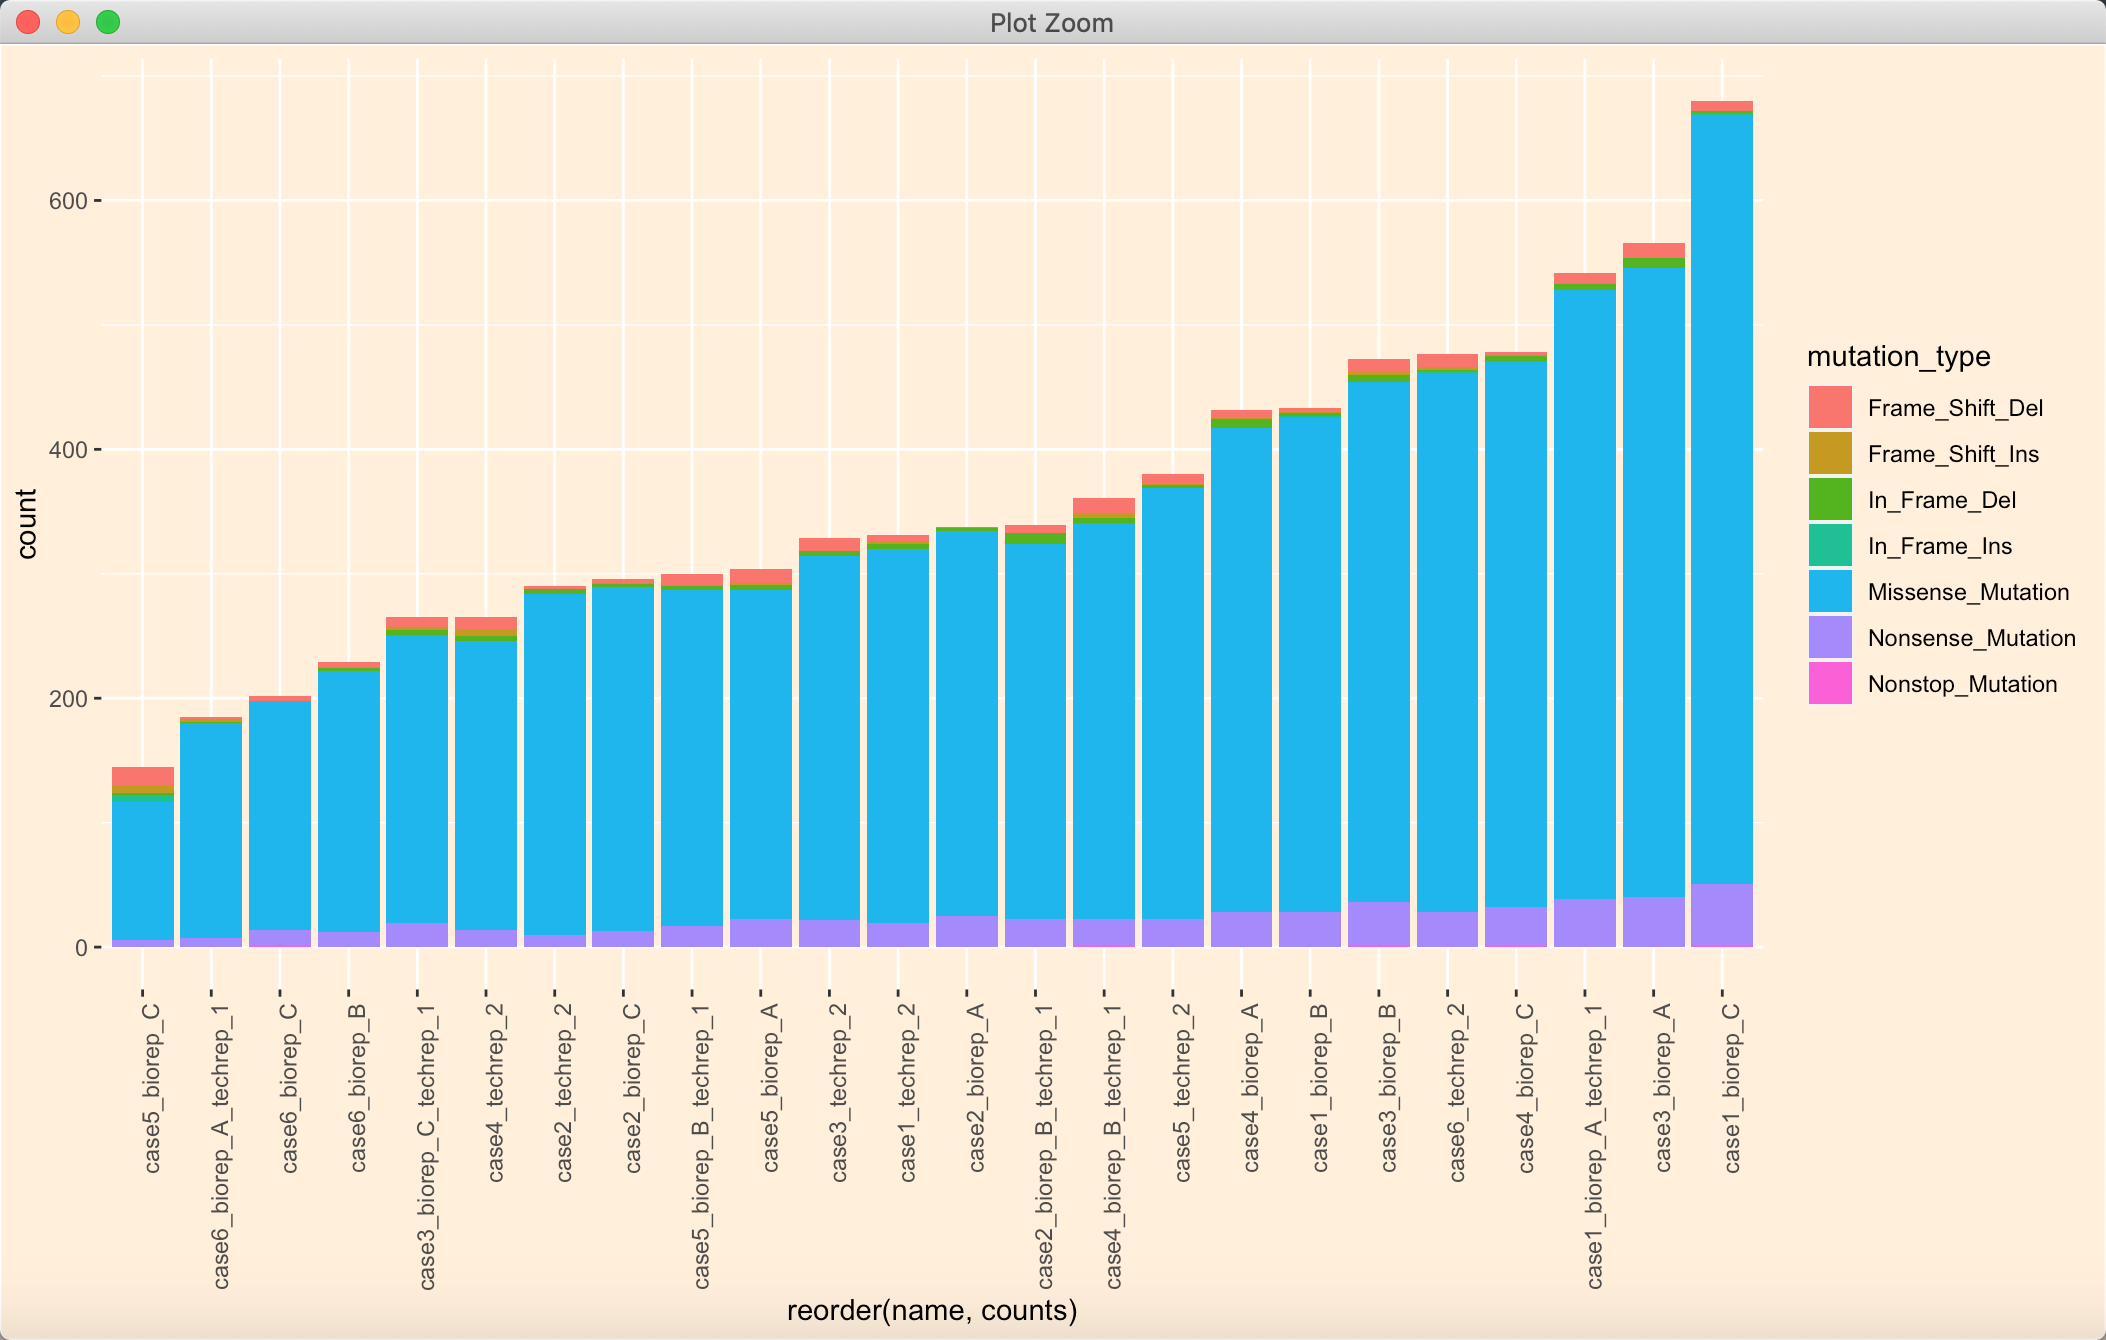Click the Nonstop_Mutation pink legend swatch
2106x1340 pixels.
click(1830, 684)
